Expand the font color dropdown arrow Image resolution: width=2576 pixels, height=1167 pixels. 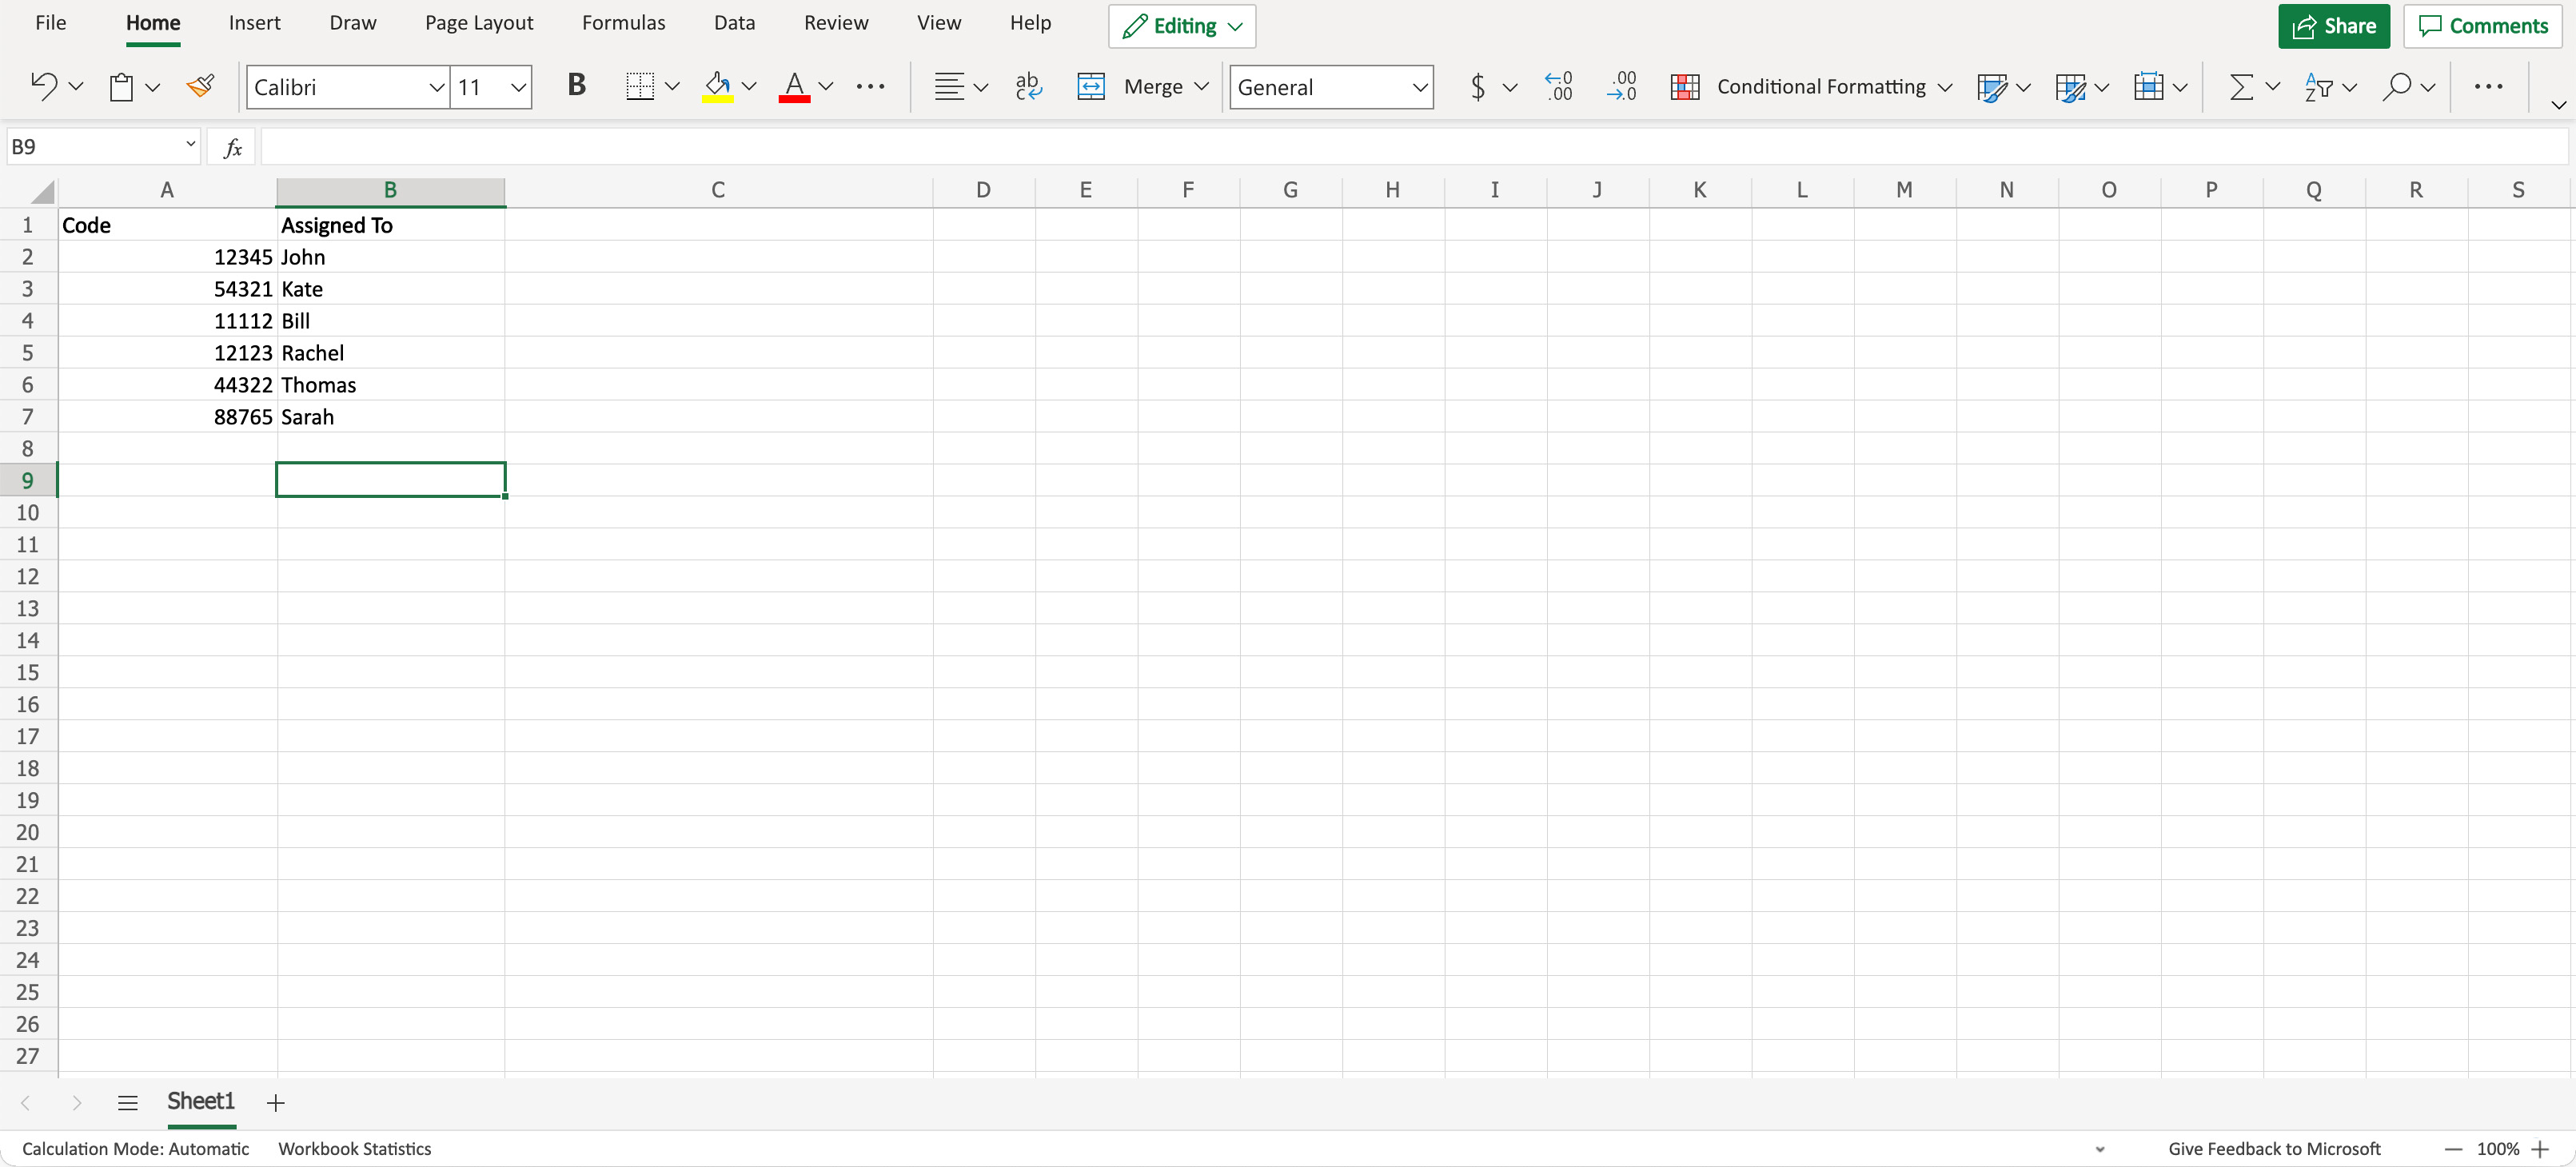826,87
